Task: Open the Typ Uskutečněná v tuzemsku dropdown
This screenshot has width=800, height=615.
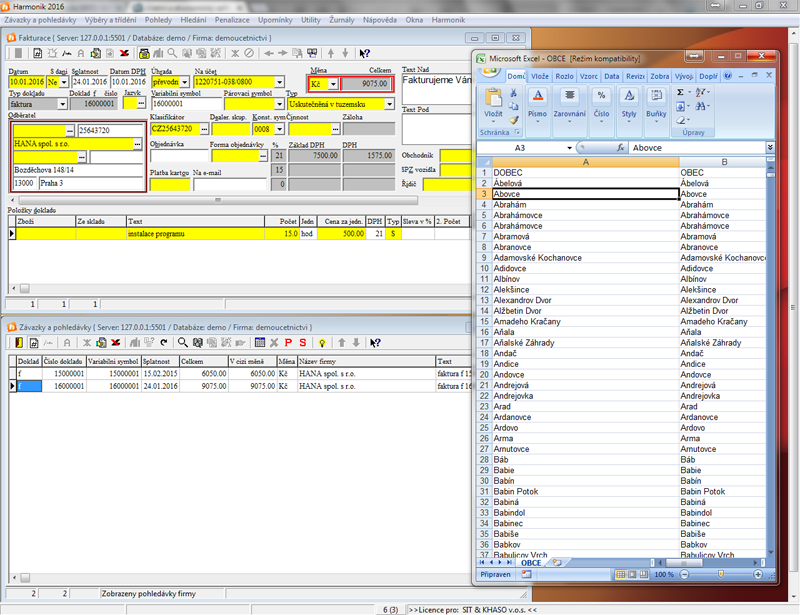Action: tap(389, 104)
